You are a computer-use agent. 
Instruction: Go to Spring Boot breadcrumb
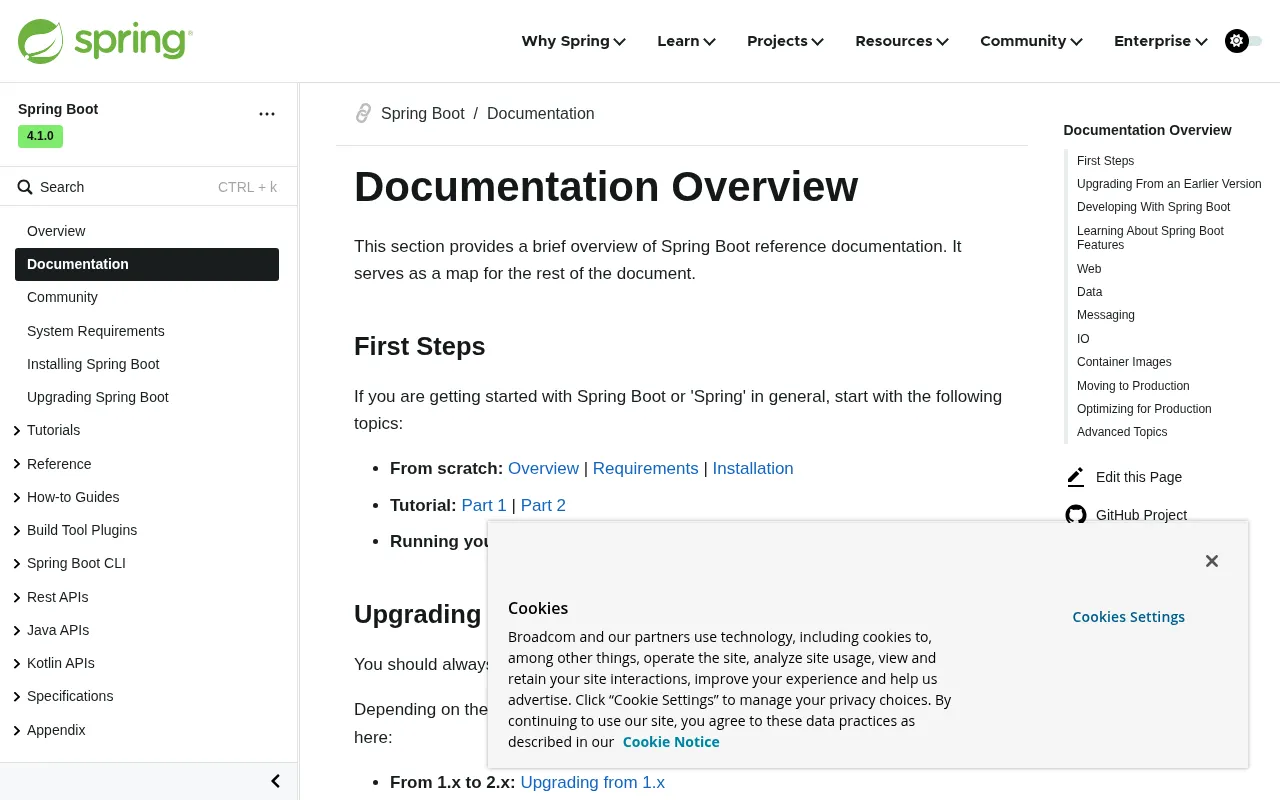pyautogui.click(x=423, y=114)
